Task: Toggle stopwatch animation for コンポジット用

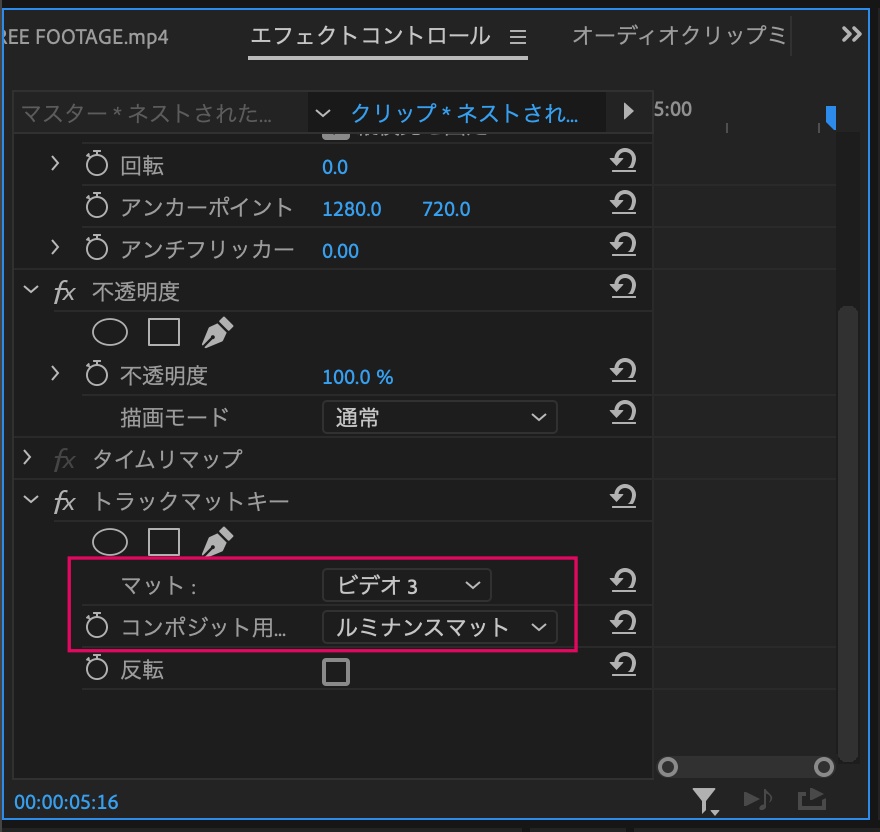Action: point(97,625)
